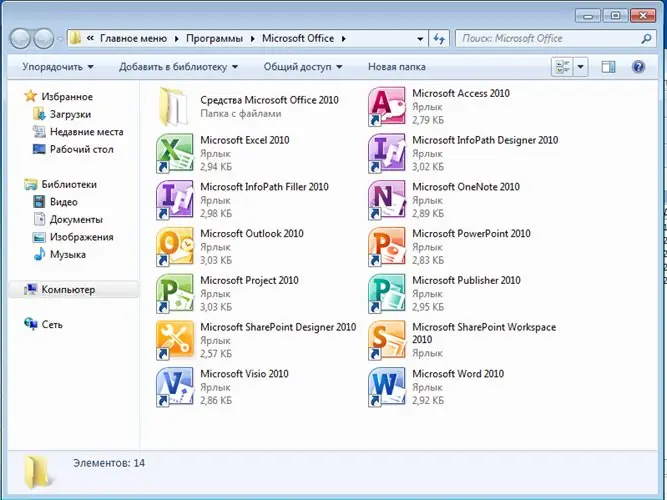Open the Добавить в библиотеку dropdown
This screenshot has width=667, height=500.
(178, 67)
